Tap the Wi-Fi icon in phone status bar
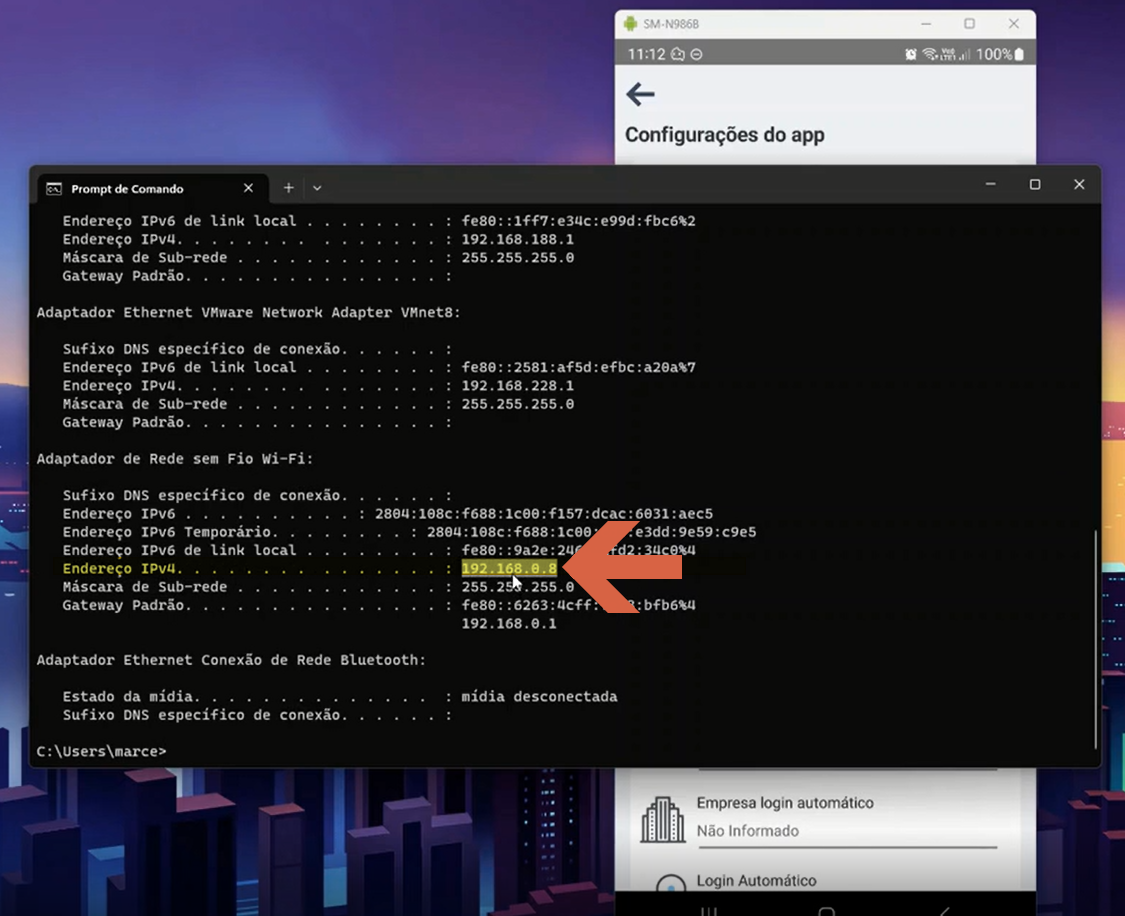This screenshot has width=1125, height=916. click(930, 54)
